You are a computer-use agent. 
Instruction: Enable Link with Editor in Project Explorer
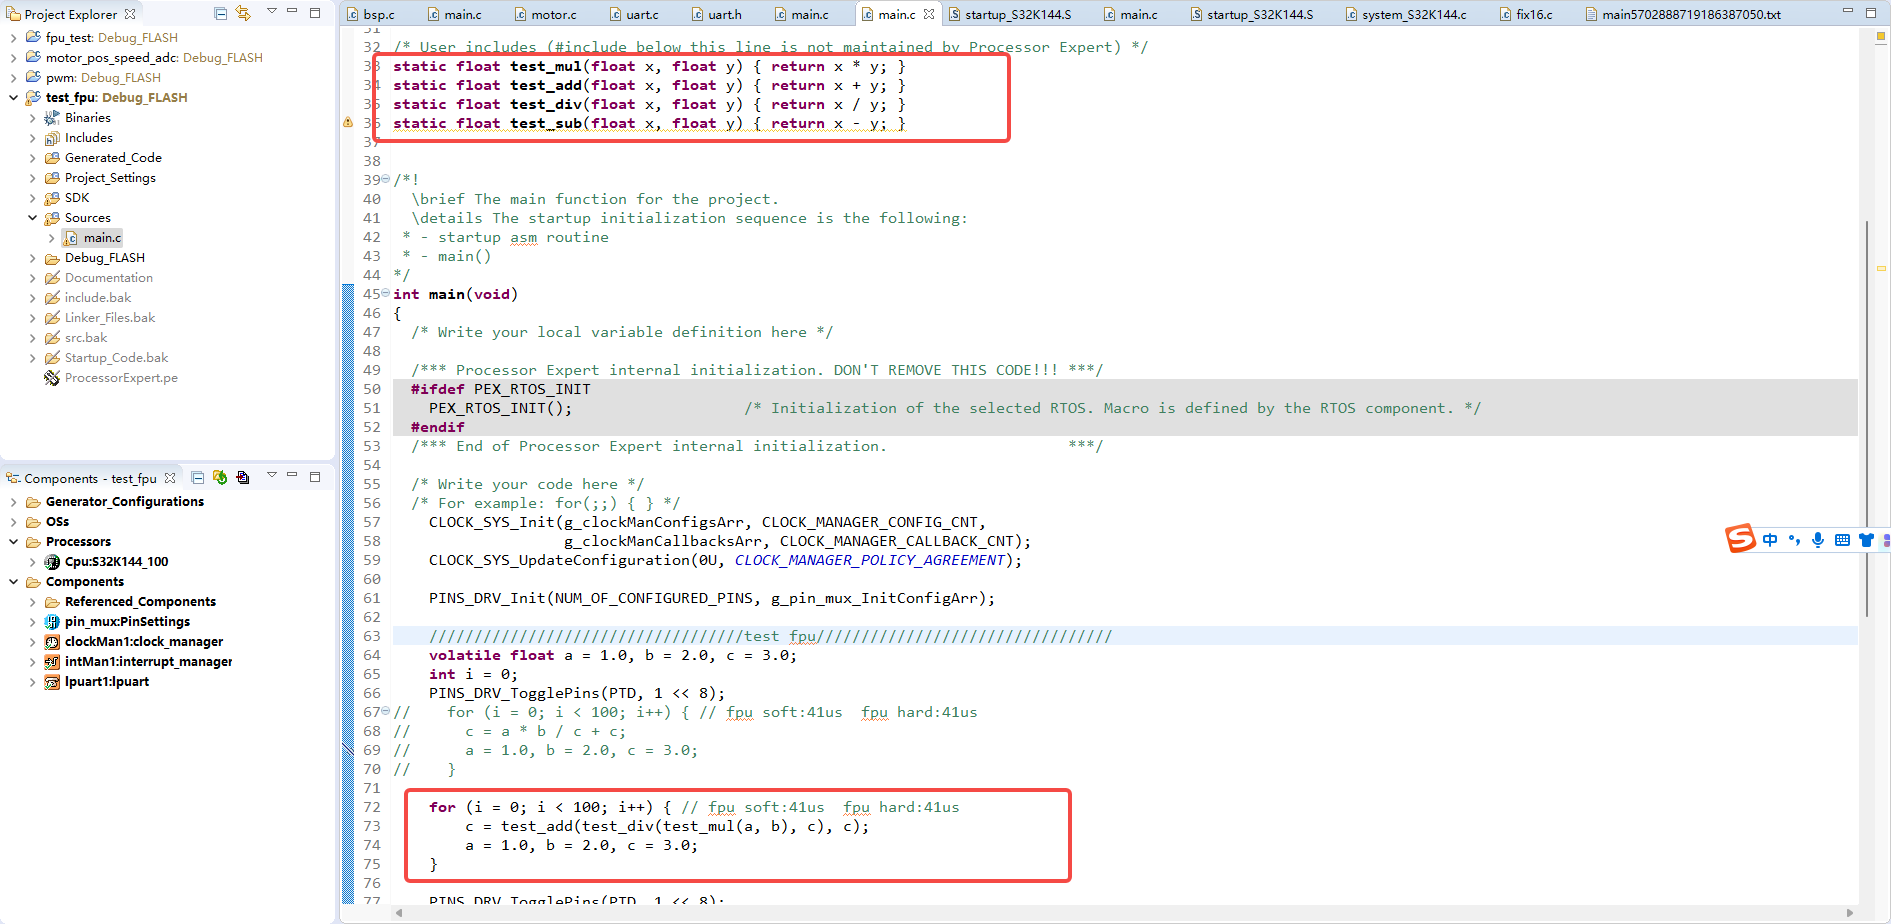point(243,13)
